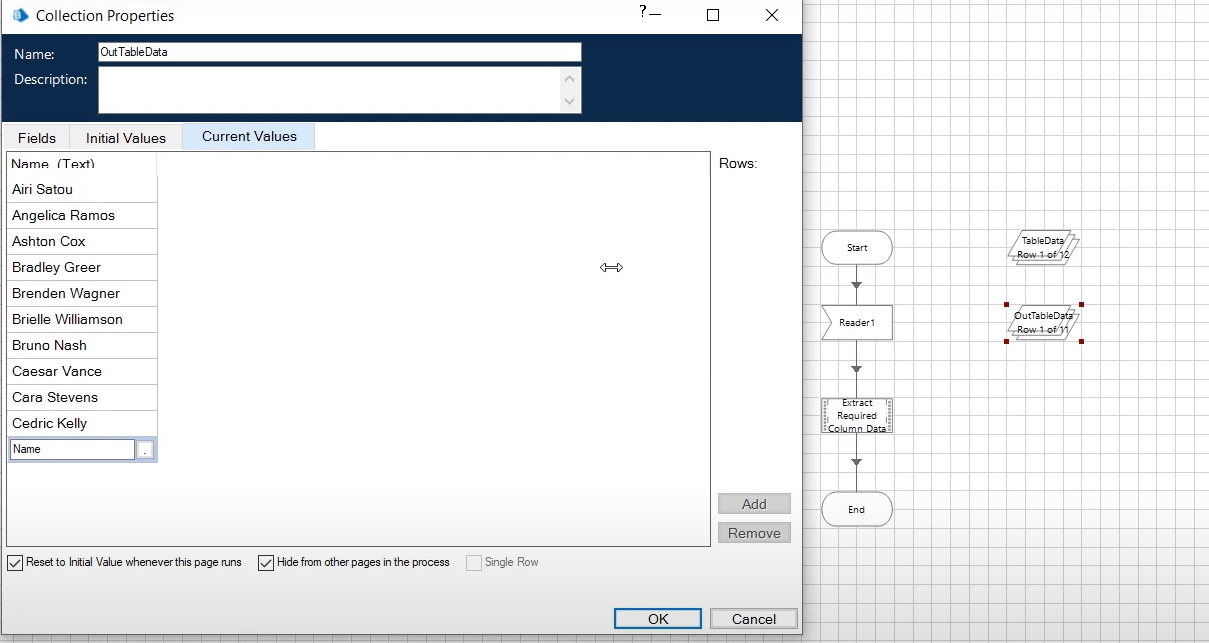Select the Ashton Cox row
1209x643 pixels.
point(82,241)
